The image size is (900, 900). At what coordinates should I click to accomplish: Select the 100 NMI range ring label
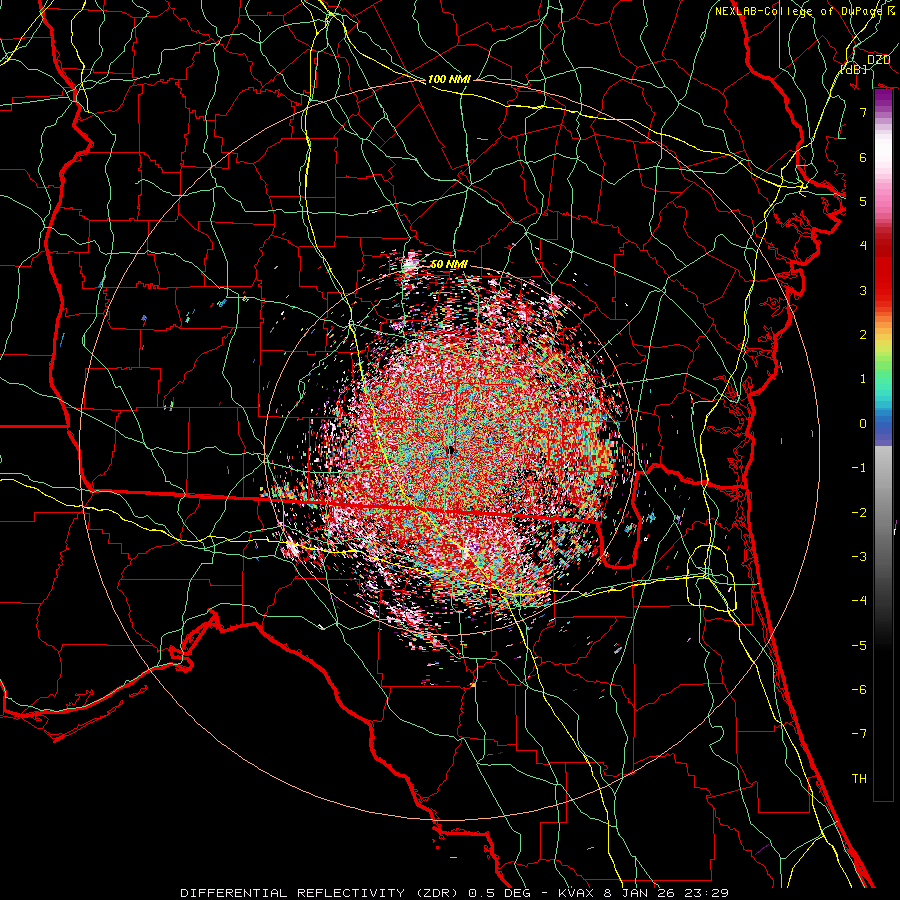click(x=449, y=79)
